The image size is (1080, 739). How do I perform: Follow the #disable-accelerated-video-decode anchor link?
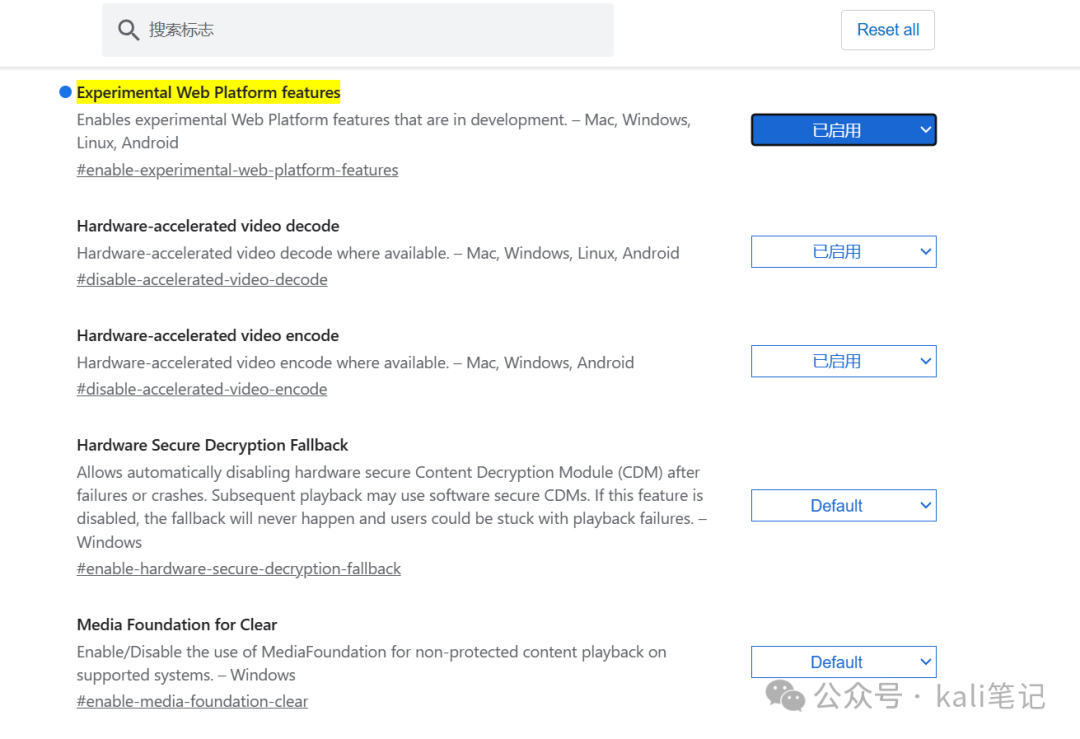coord(202,280)
